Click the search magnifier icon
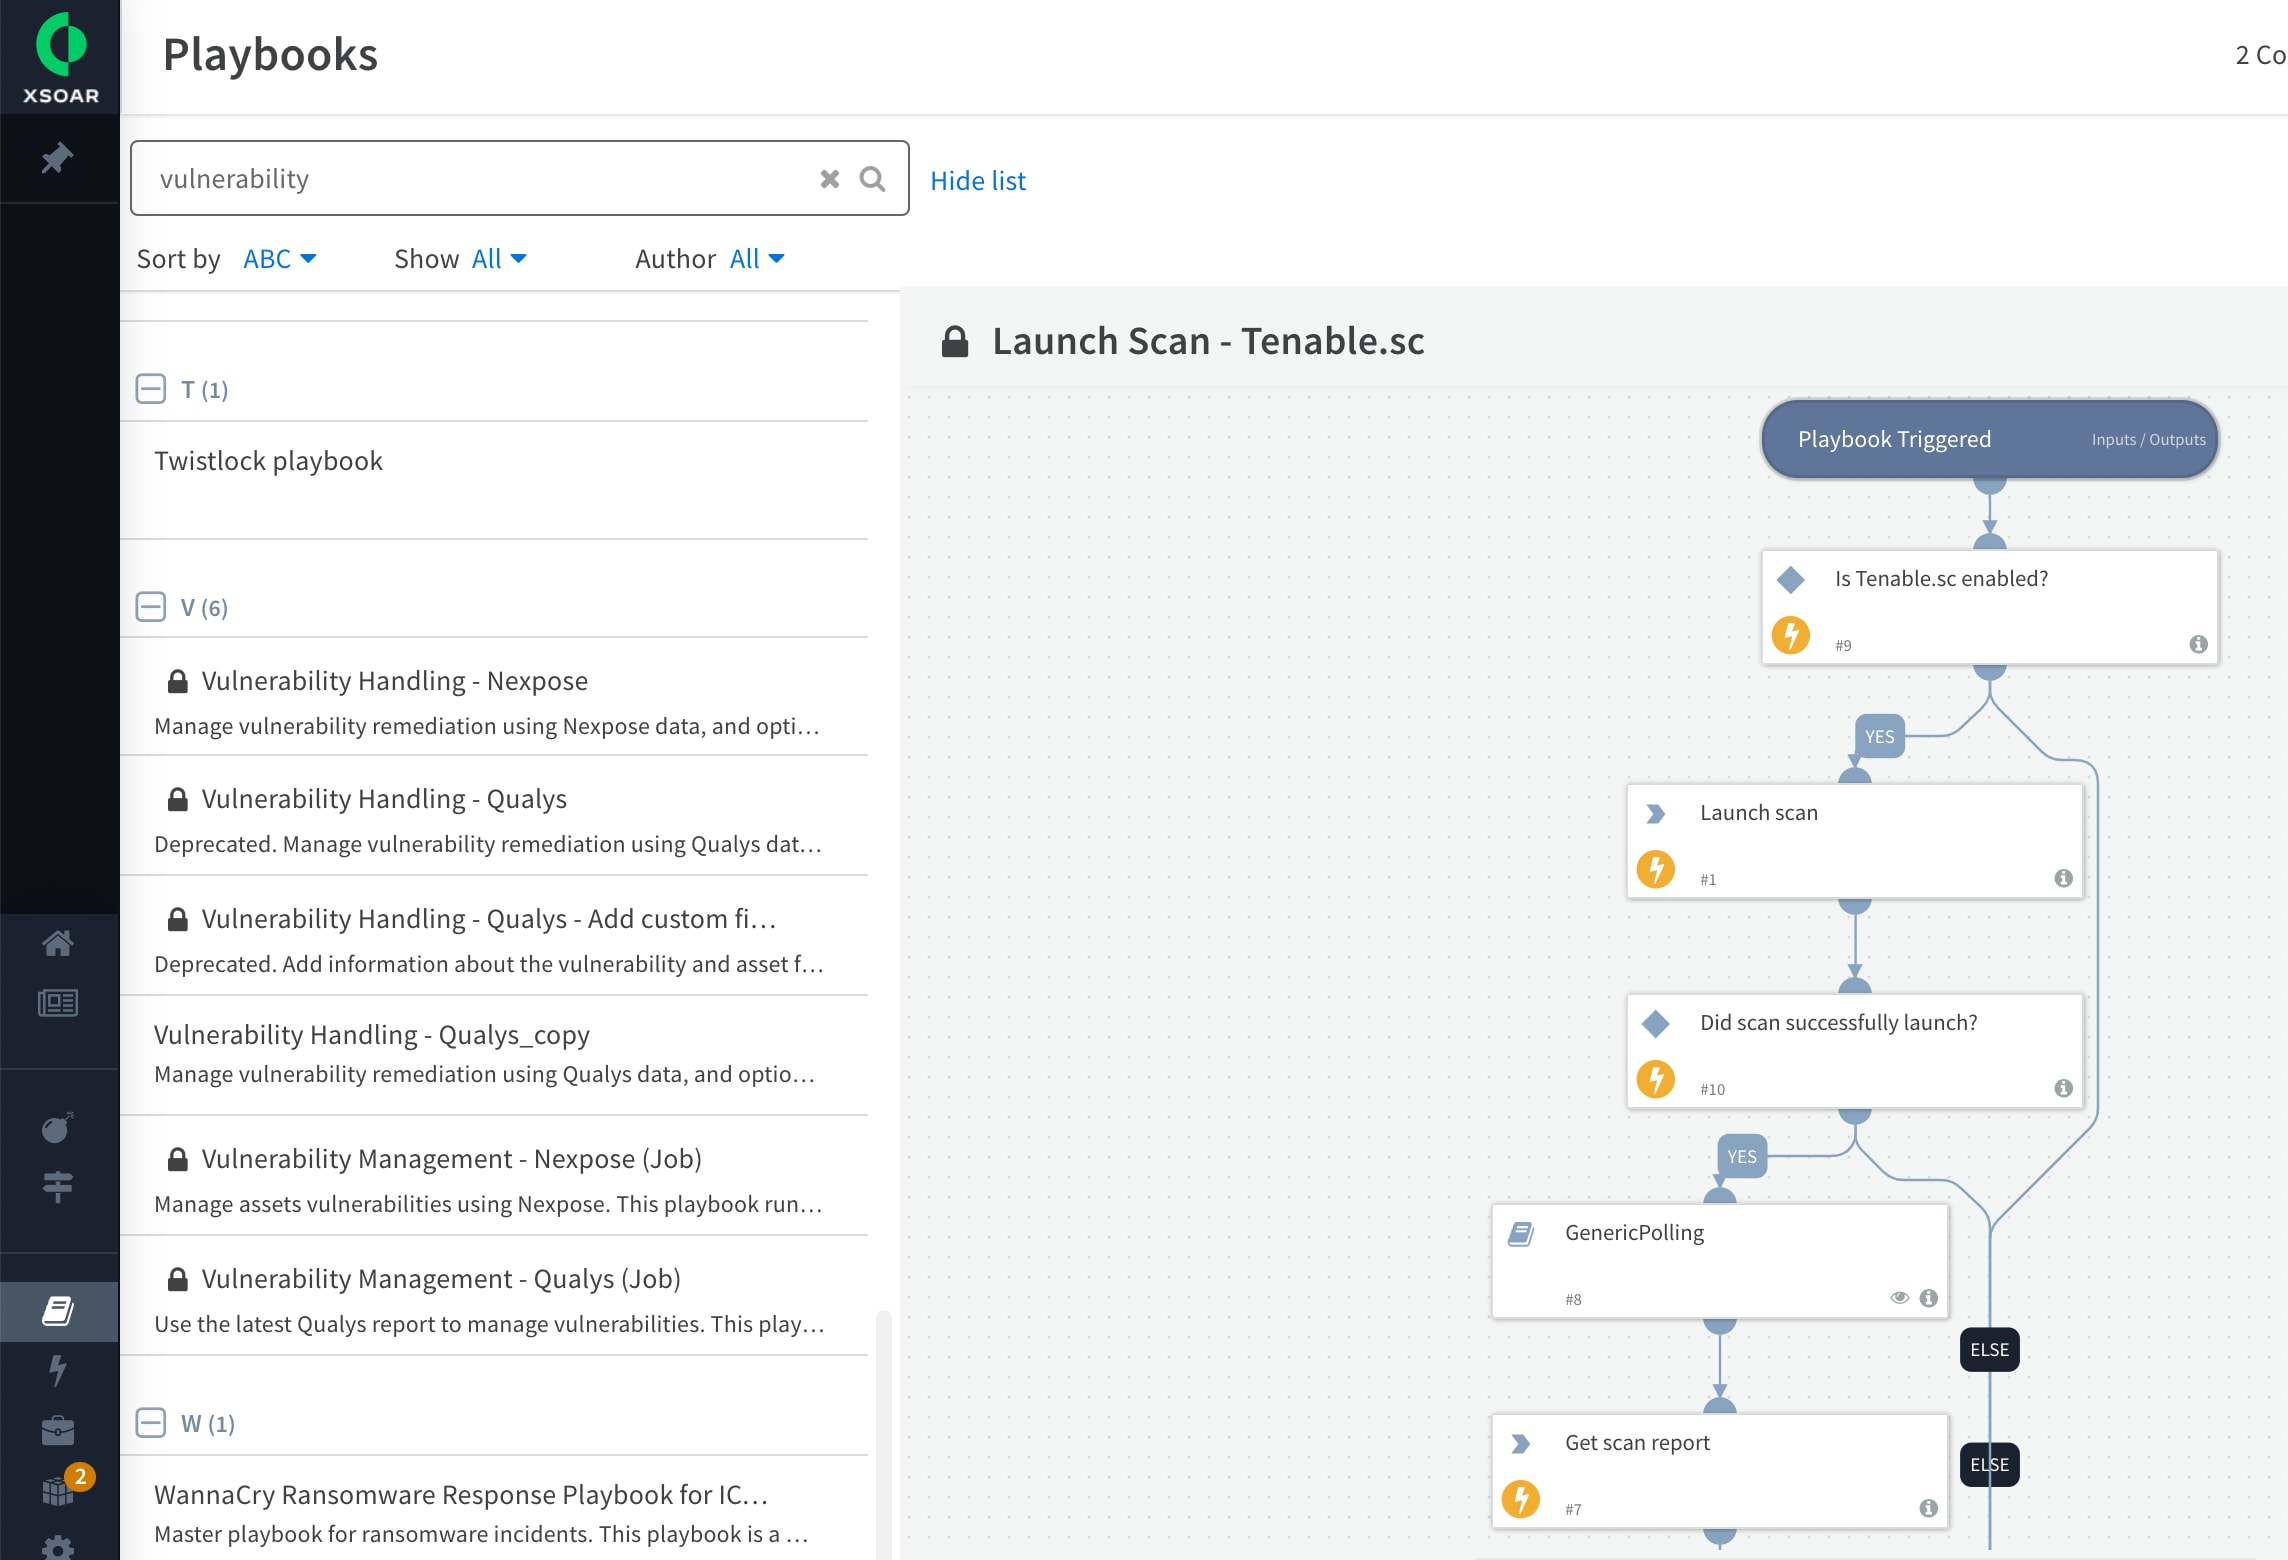This screenshot has height=1560, width=2288. pos(872,179)
